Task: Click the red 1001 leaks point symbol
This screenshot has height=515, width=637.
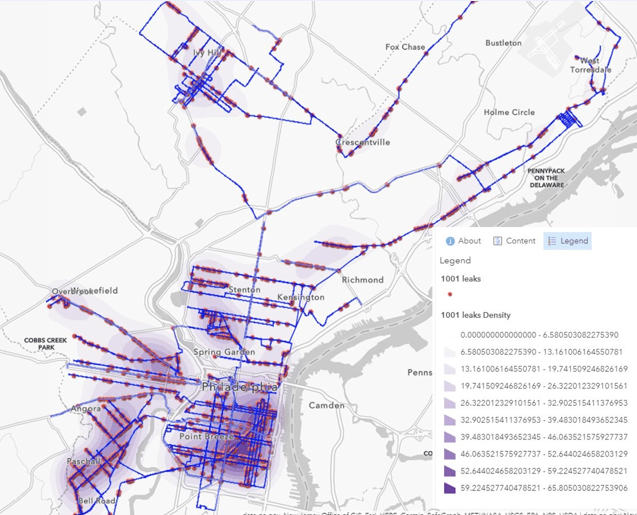Action: point(451,296)
